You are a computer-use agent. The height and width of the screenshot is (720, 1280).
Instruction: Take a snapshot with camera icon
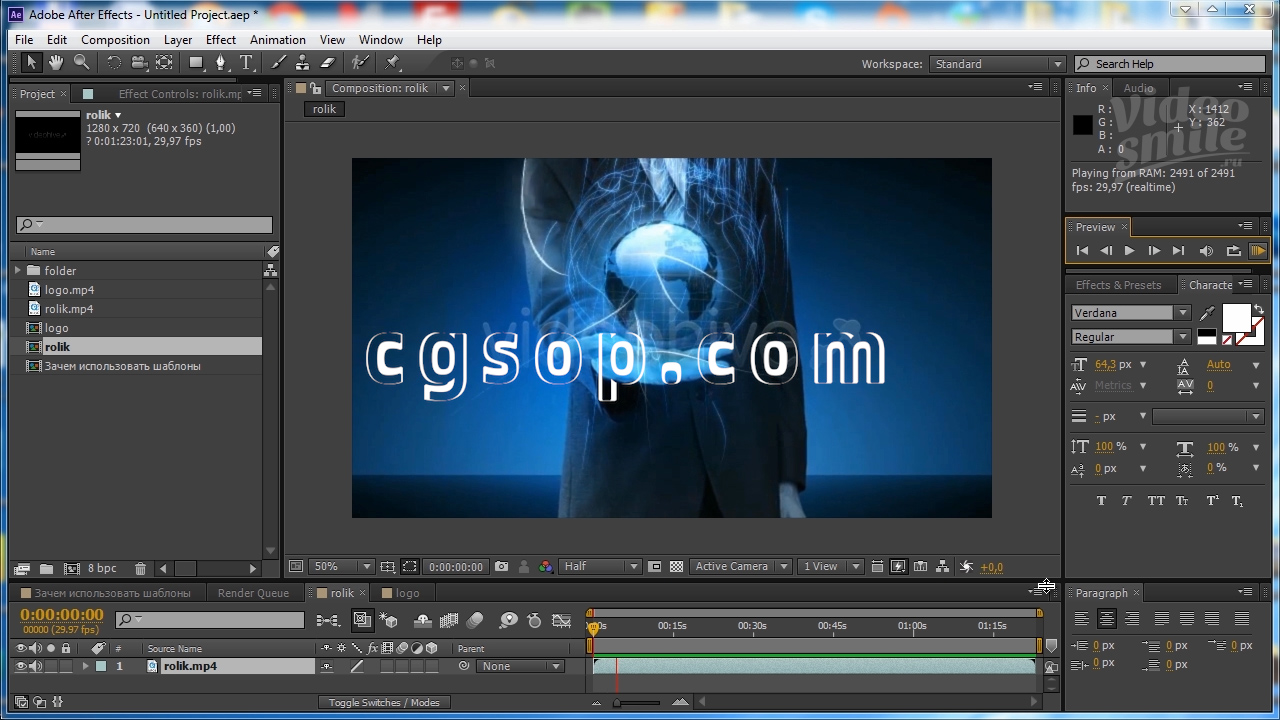[501, 567]
